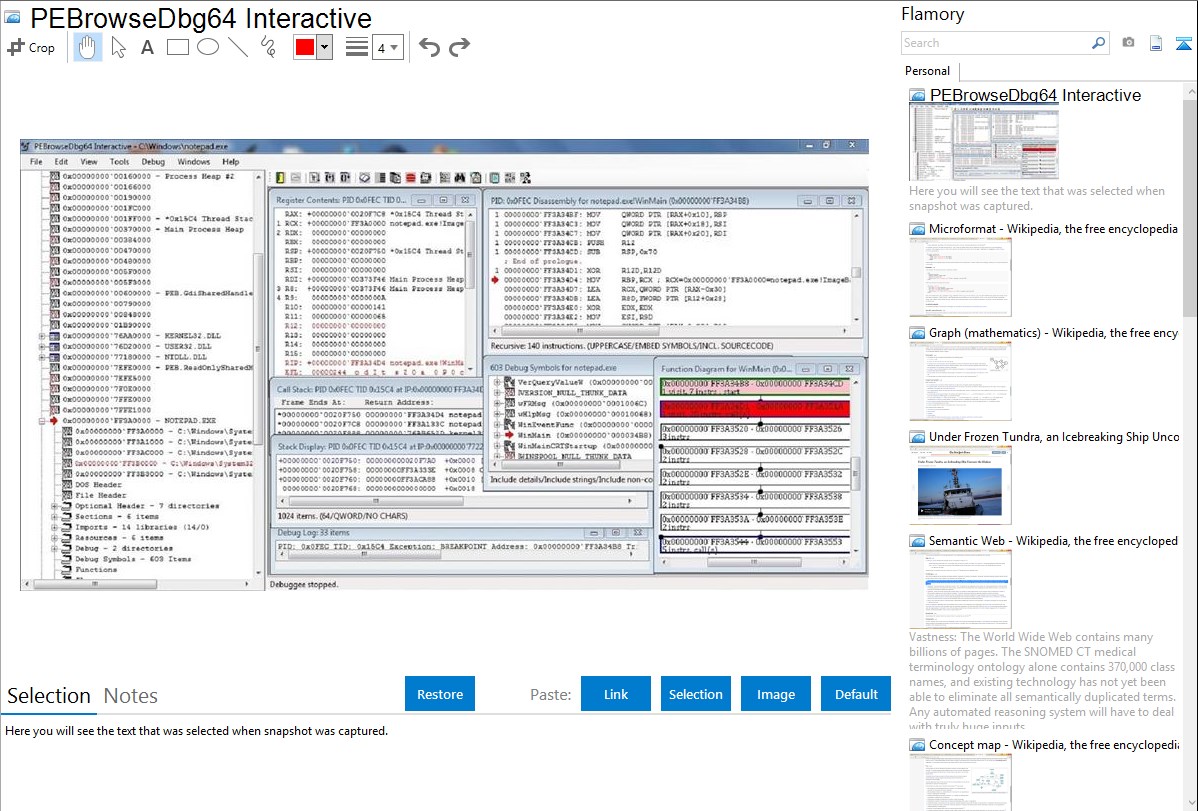Click the icon next to Microformat snapshot

pyautogui.click(x=917, y=229)
